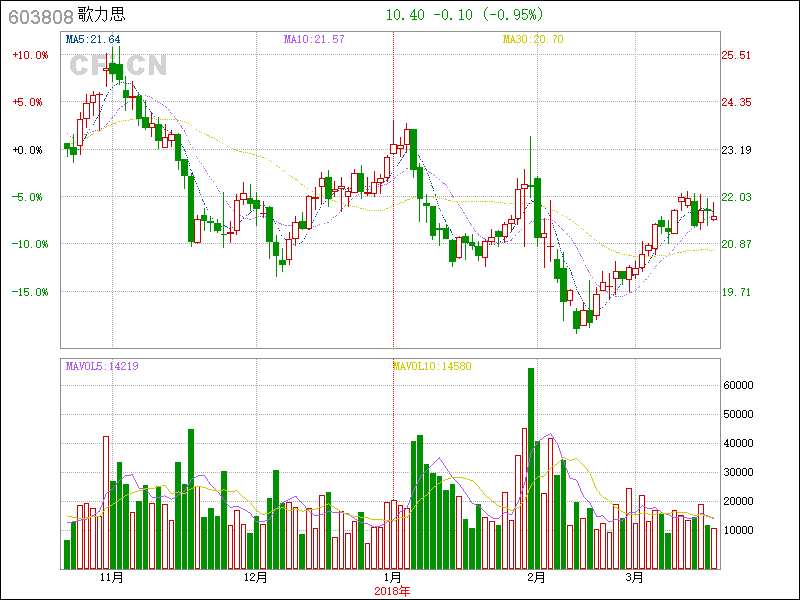Select the MAVOL5:14219 volume indicator label
Screen dimensions: 800x600
(x=102, y=366)
